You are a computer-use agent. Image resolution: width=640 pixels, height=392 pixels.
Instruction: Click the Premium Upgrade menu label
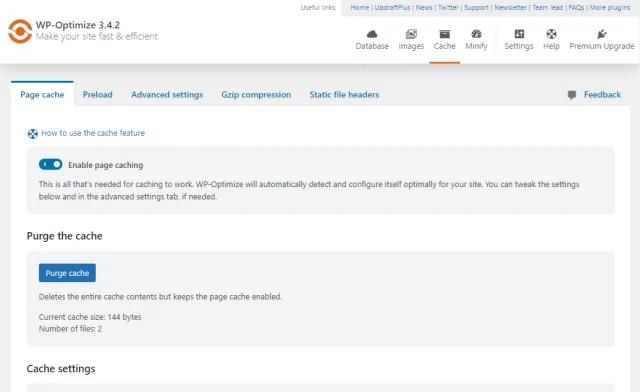pyautogui.click(x=602, y=46)
